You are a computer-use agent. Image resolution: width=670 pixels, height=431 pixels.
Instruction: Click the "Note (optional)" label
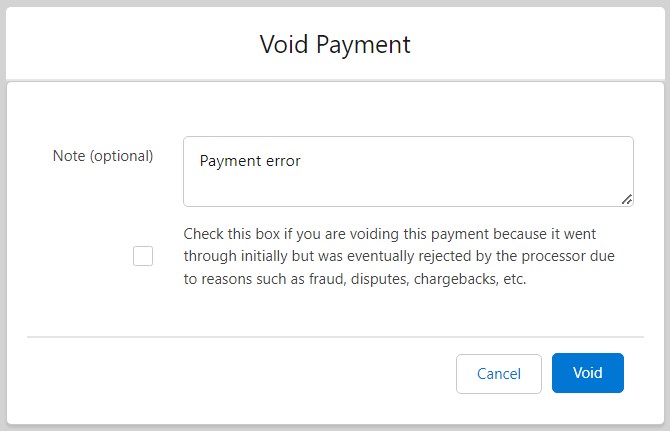pyautogui.click(x=102, y=156)
